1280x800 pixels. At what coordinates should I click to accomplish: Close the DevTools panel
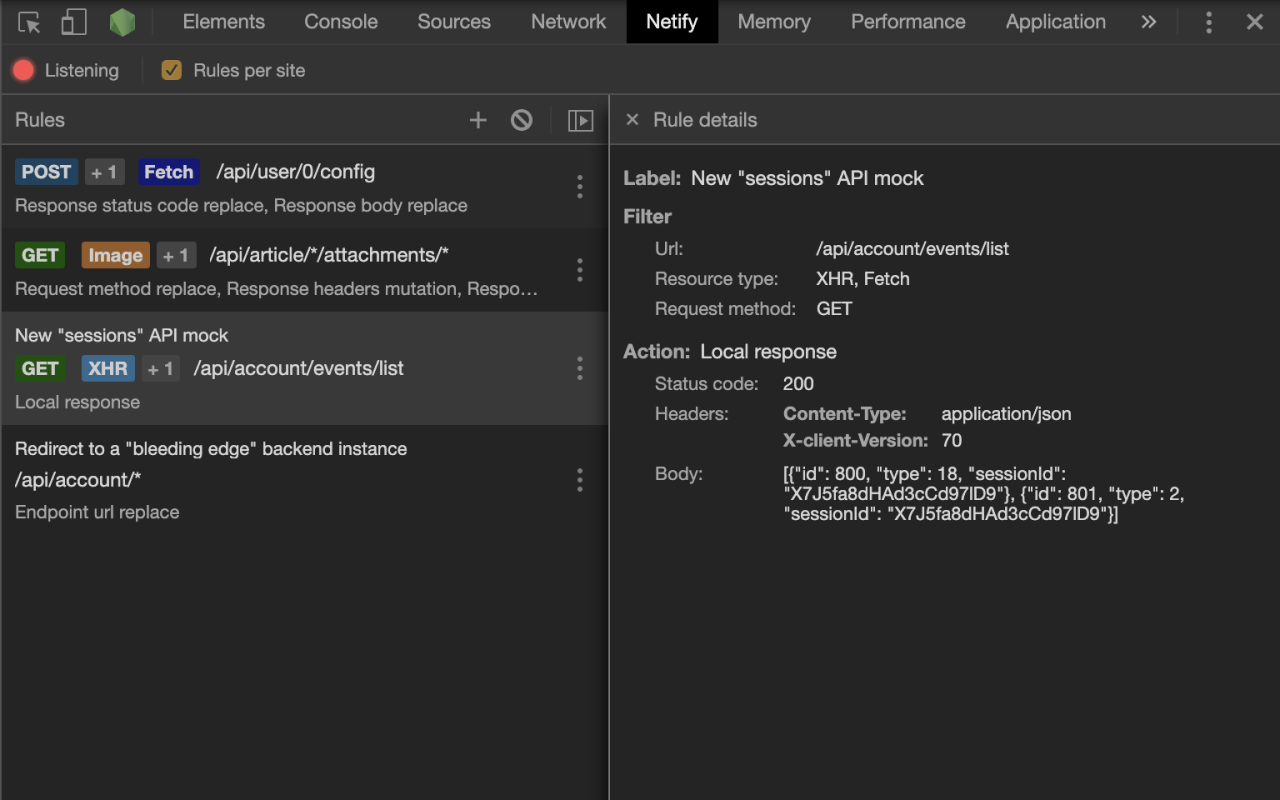pyautogui.click(x=1255, y=22)
